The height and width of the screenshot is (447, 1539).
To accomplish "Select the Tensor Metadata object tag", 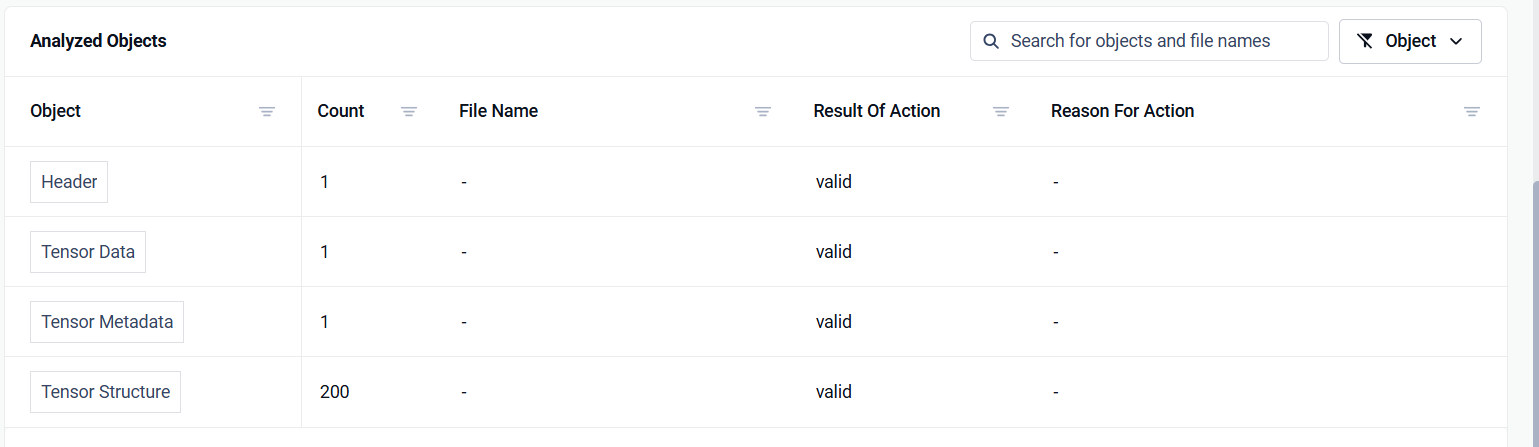I will (107, 322).
